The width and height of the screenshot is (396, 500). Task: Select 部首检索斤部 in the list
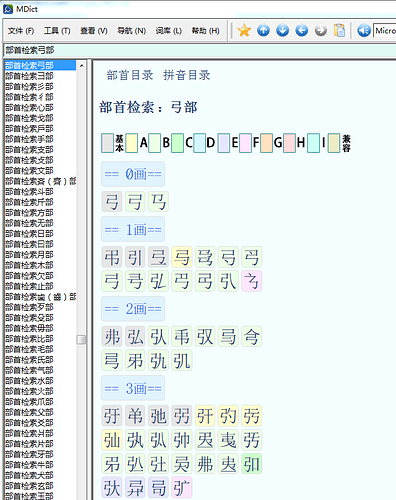coord(40,202)
